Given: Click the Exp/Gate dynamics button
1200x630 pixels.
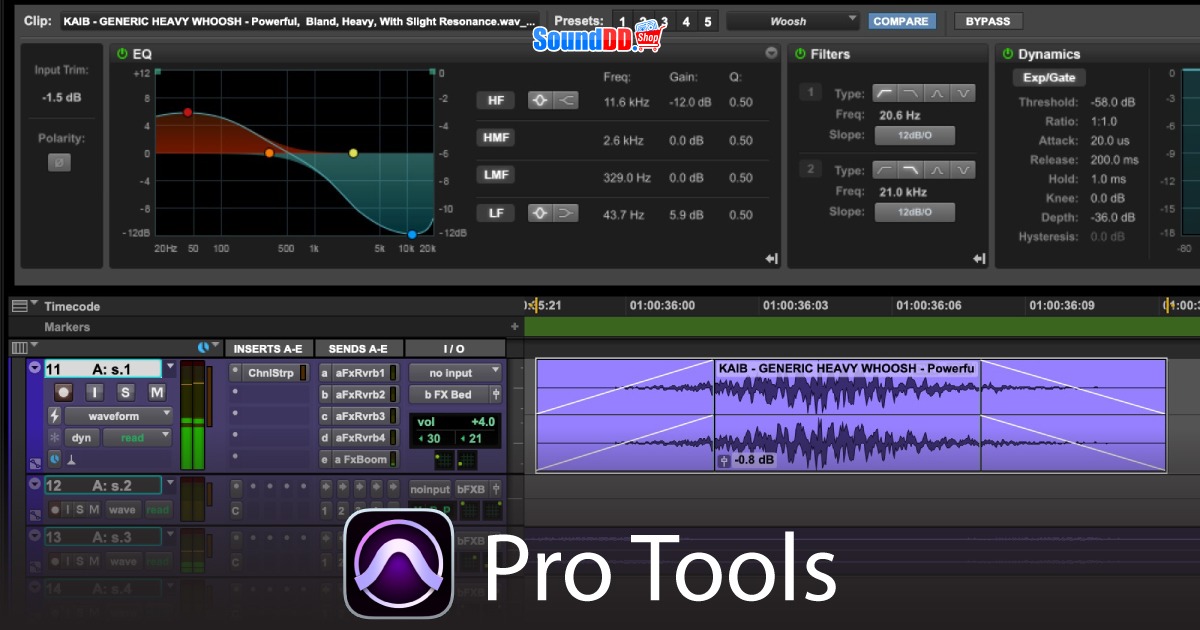Looking at the screenshot, I should pos(1048,78).
